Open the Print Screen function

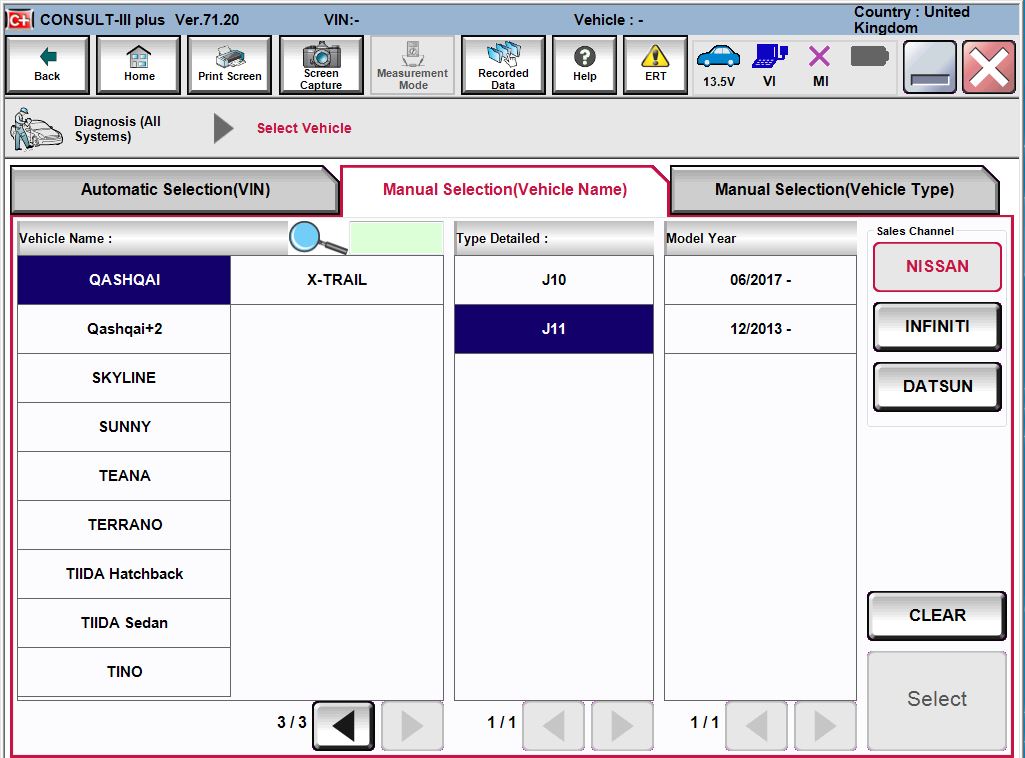229,64
